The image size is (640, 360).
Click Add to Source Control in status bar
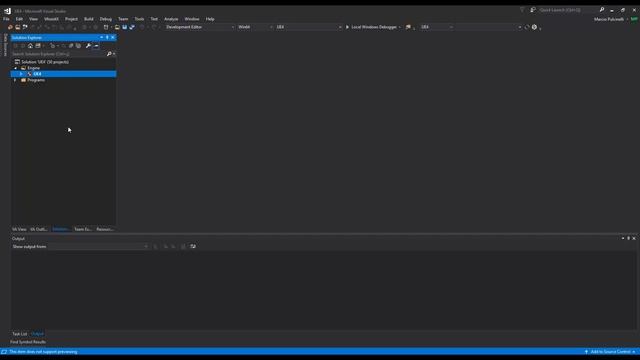pos(610,352)
